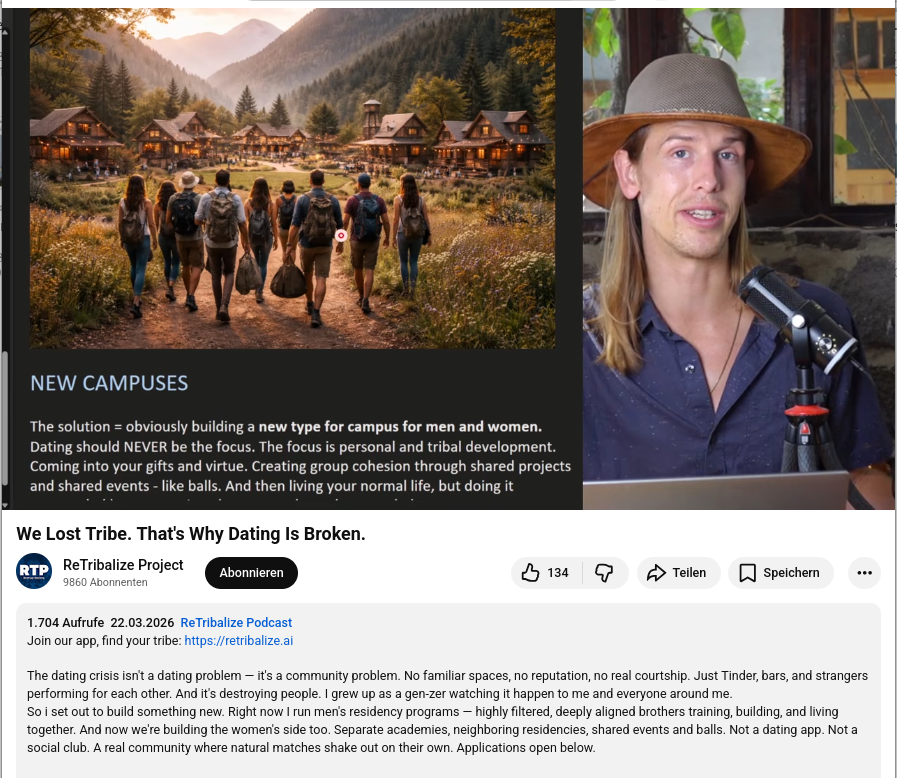The width and height of the screenshot is (897, 778).
Task: Click the village campus slide image
Action: (x=292, y=178)
